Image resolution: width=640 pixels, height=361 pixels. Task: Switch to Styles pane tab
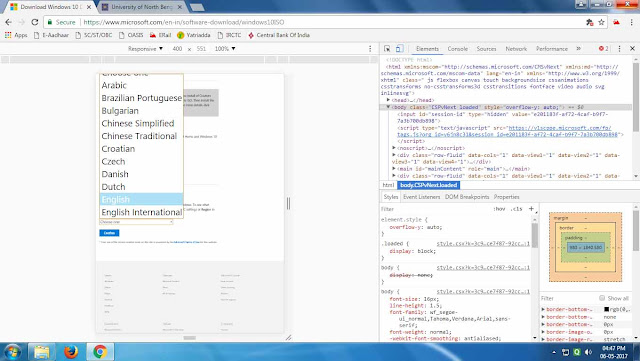[391, 197]
